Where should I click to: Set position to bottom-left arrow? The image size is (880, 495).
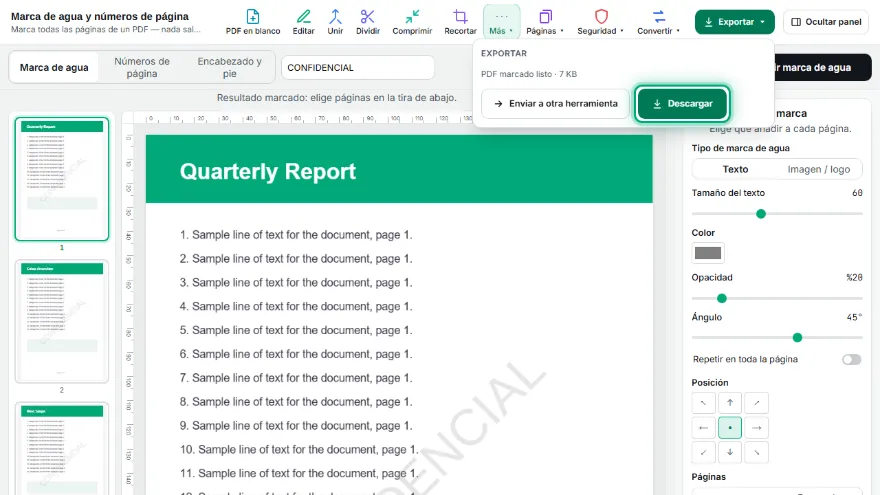pos(703,452)
